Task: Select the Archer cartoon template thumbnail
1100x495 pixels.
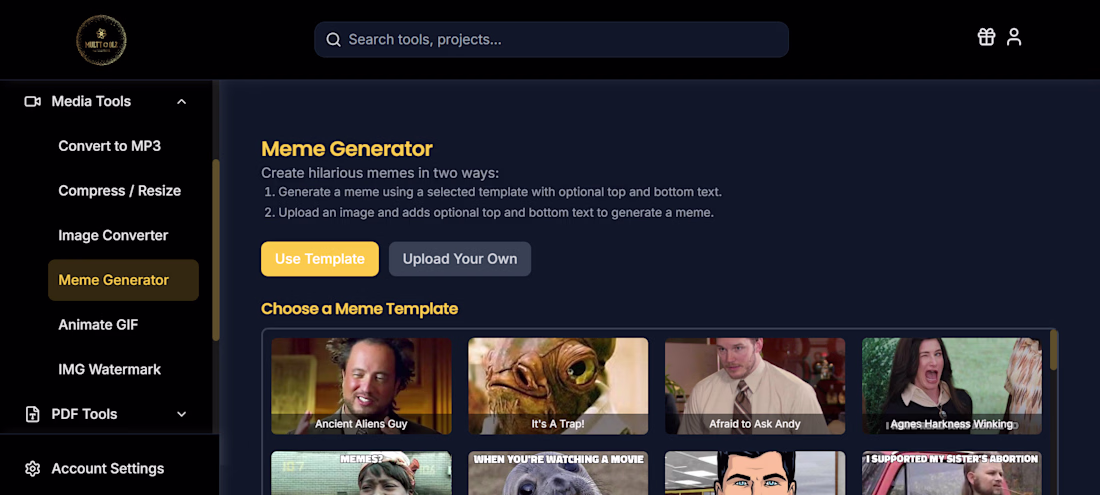Action: click(x=755, y=473)
